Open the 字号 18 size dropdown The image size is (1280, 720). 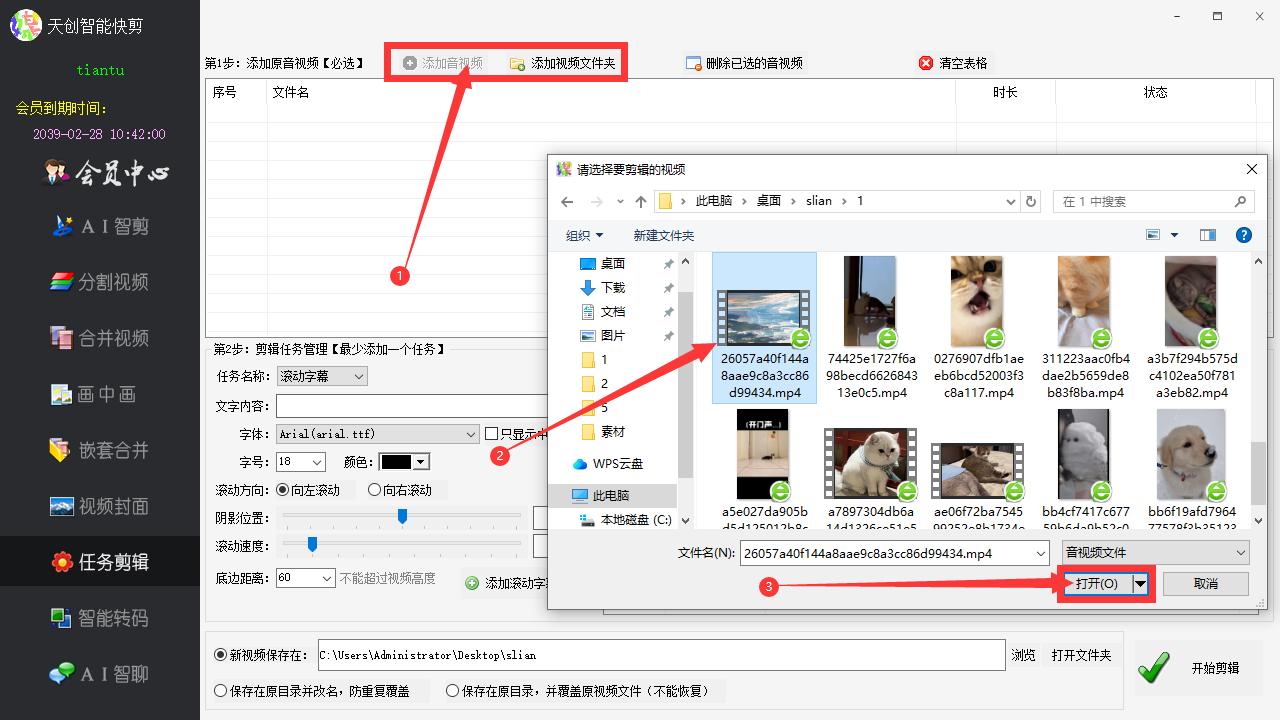tap(301, 462)
